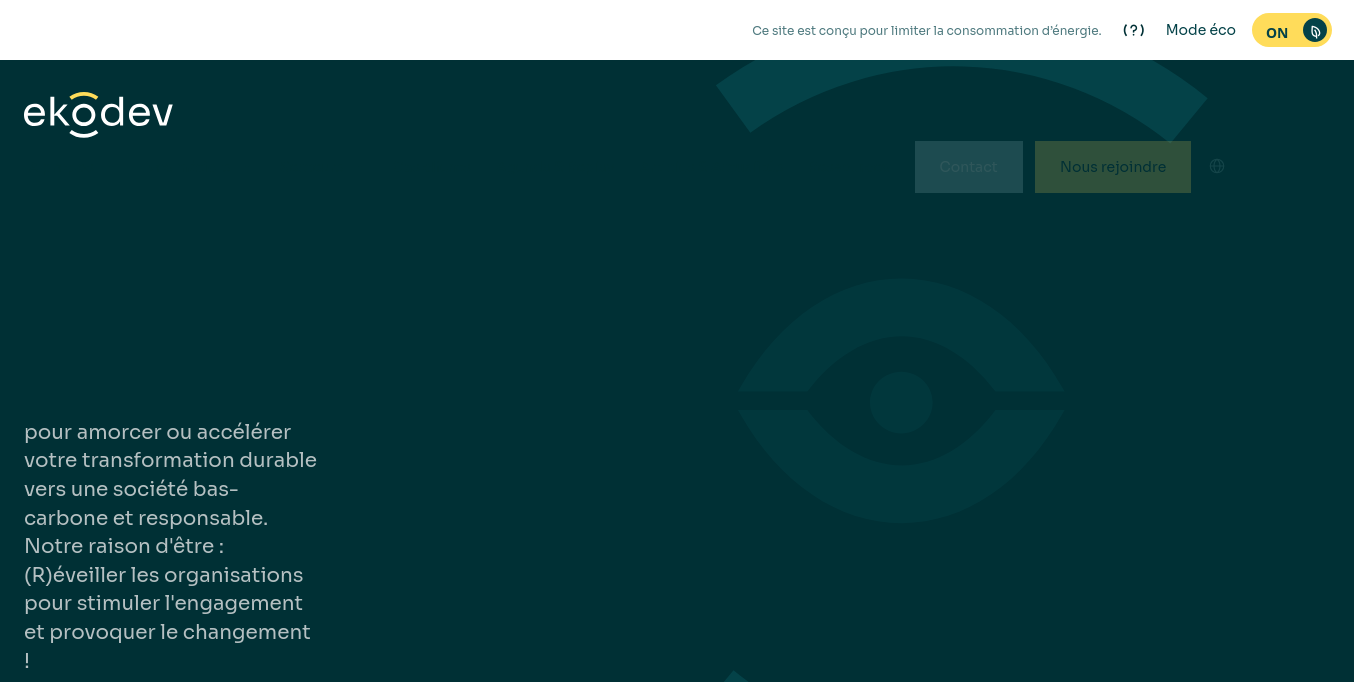Click the ON label in the eco toggle
Image resolution: width=1366 pixels, height=682 pixels.
pos(1276,32)
